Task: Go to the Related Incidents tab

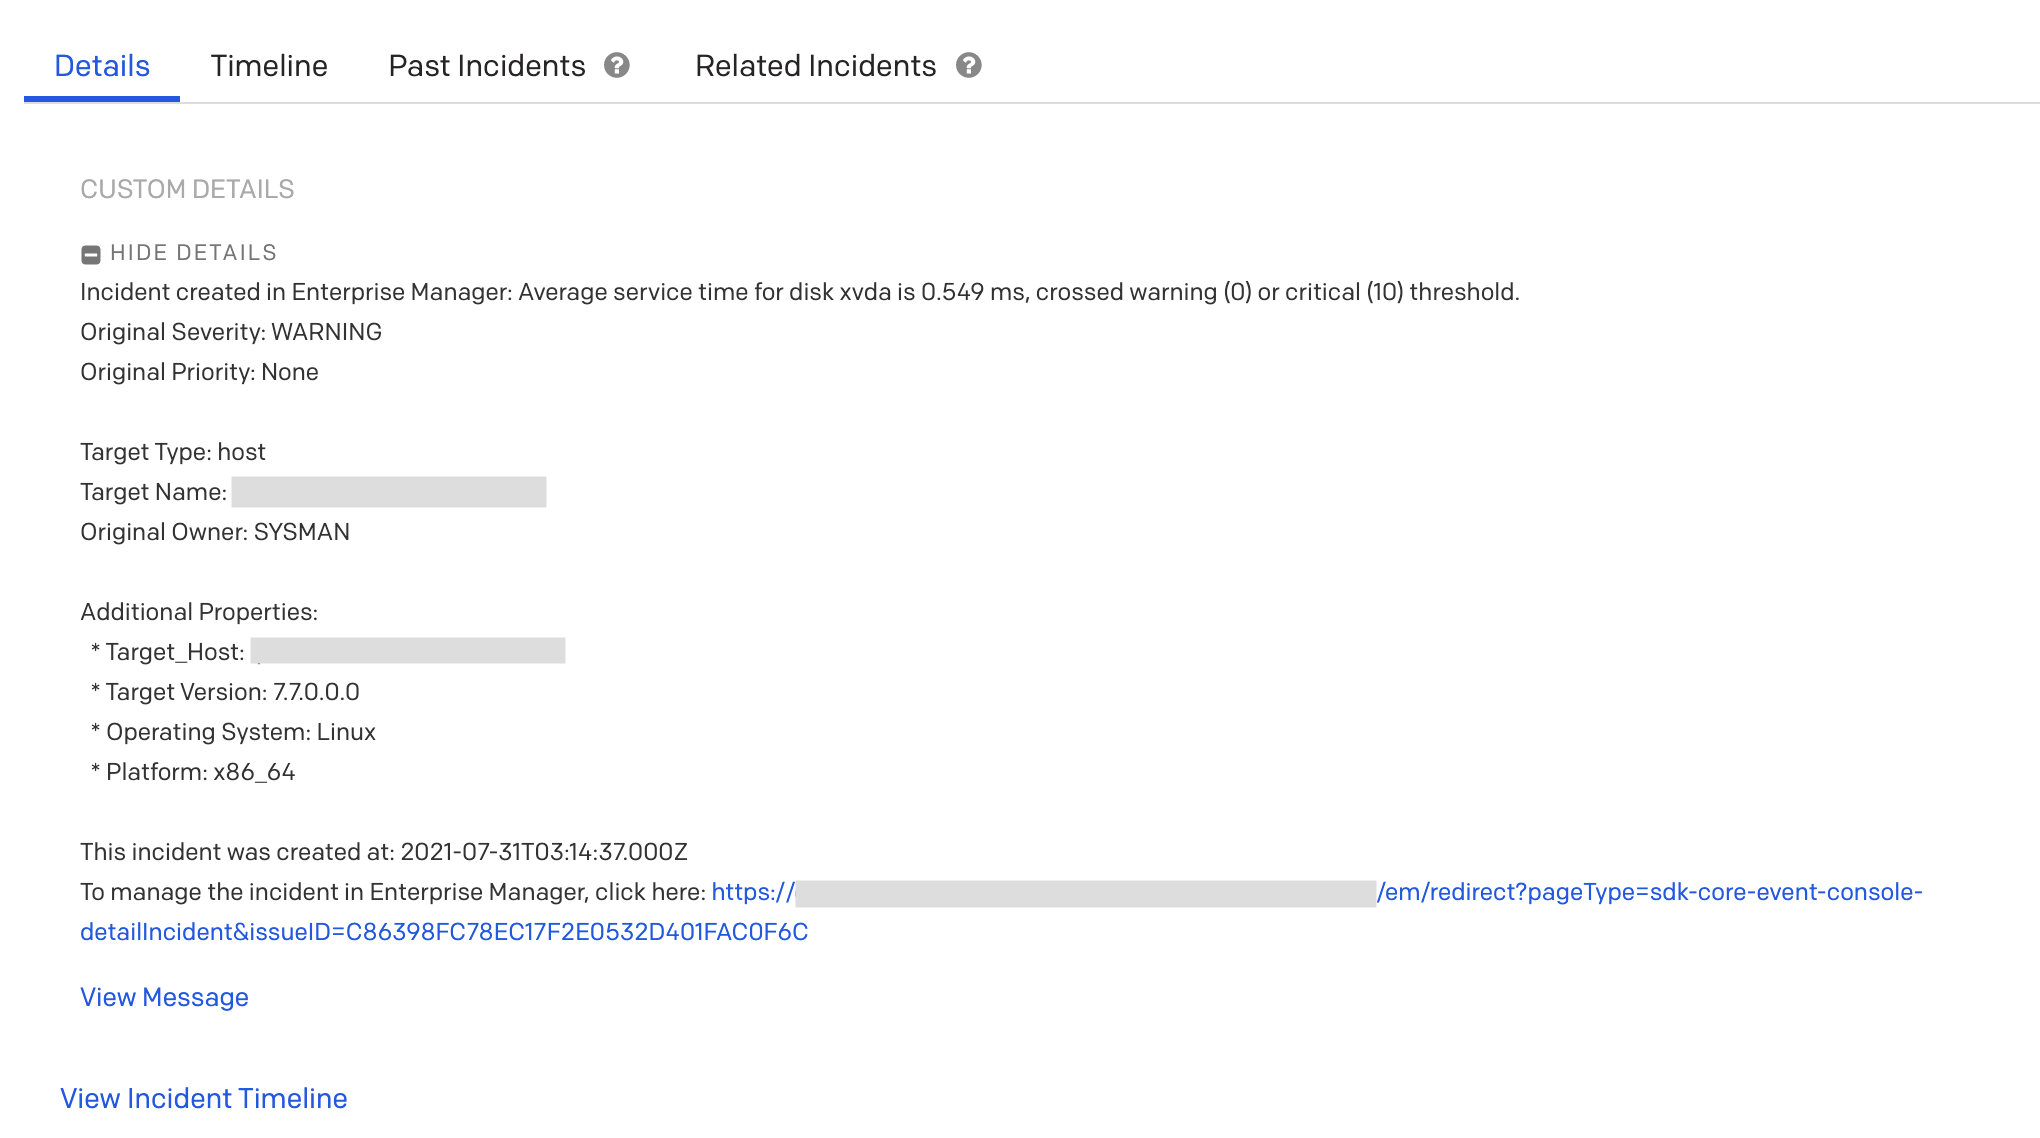Action: click(815, 66)
